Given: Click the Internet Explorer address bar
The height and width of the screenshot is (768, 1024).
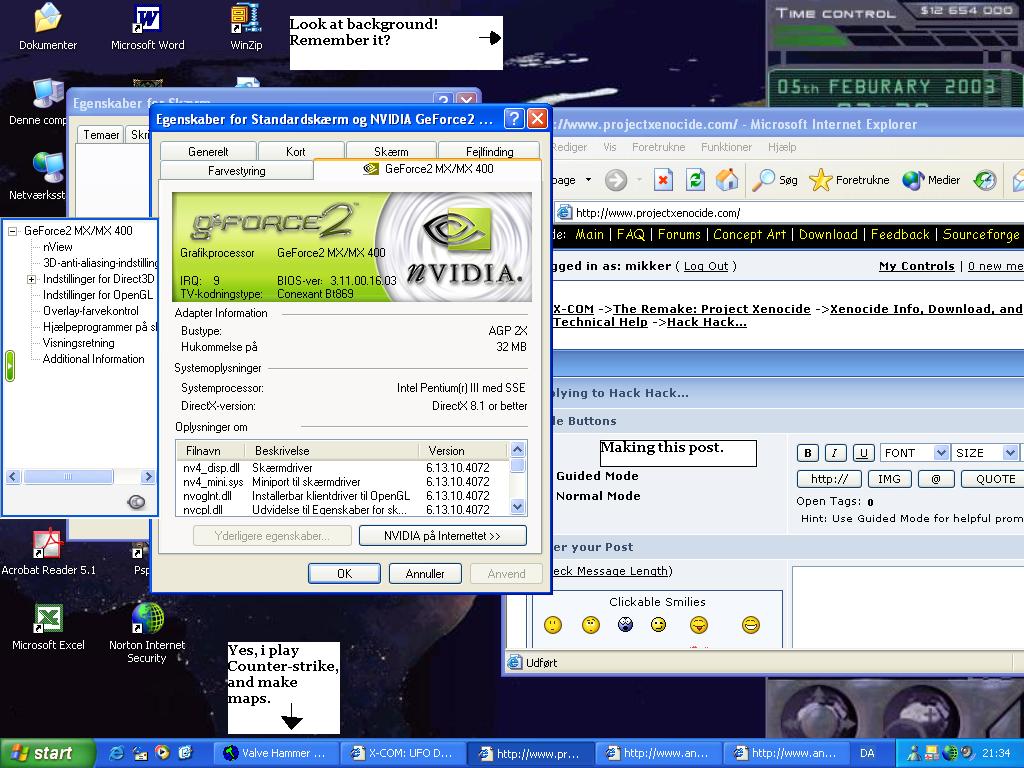Looking at the screenshot, I should click(790, 213).
